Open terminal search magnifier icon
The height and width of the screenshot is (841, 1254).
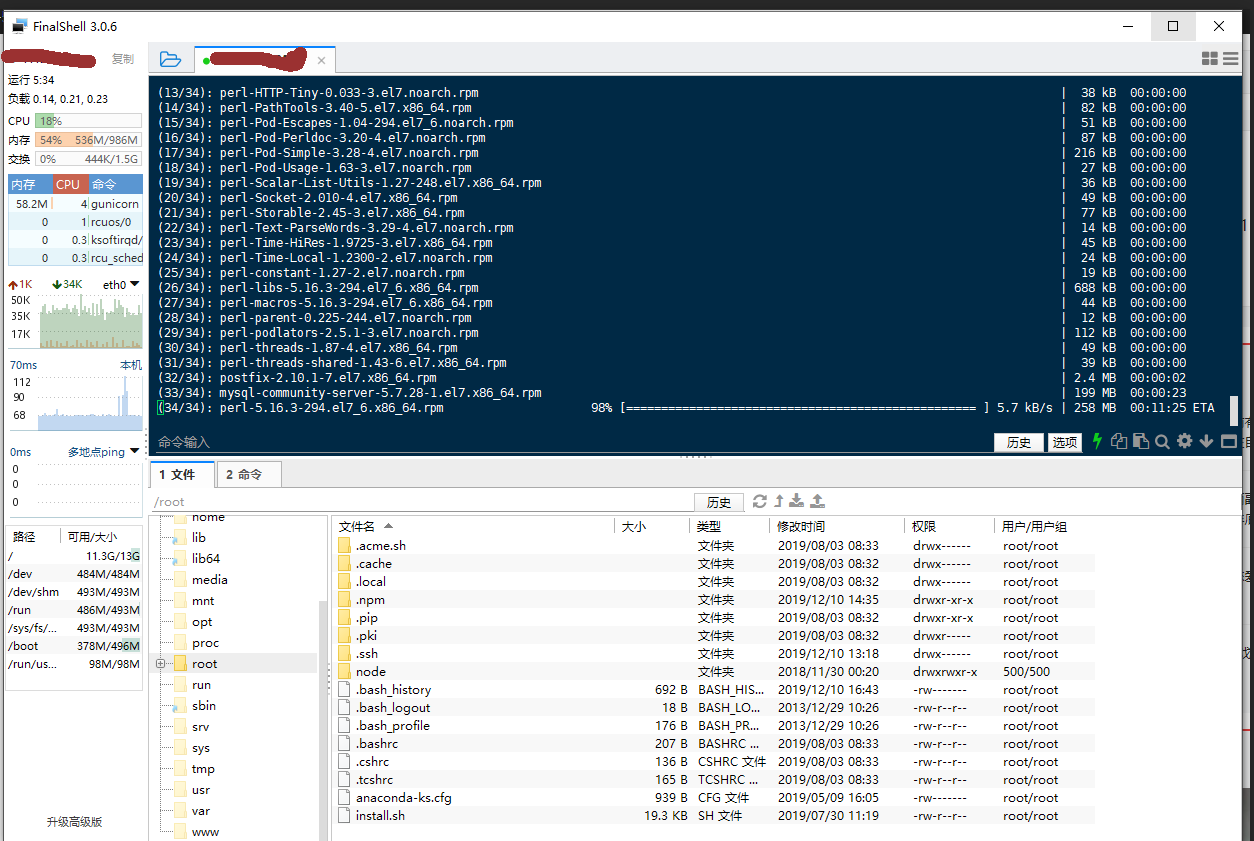point(1162,441)
